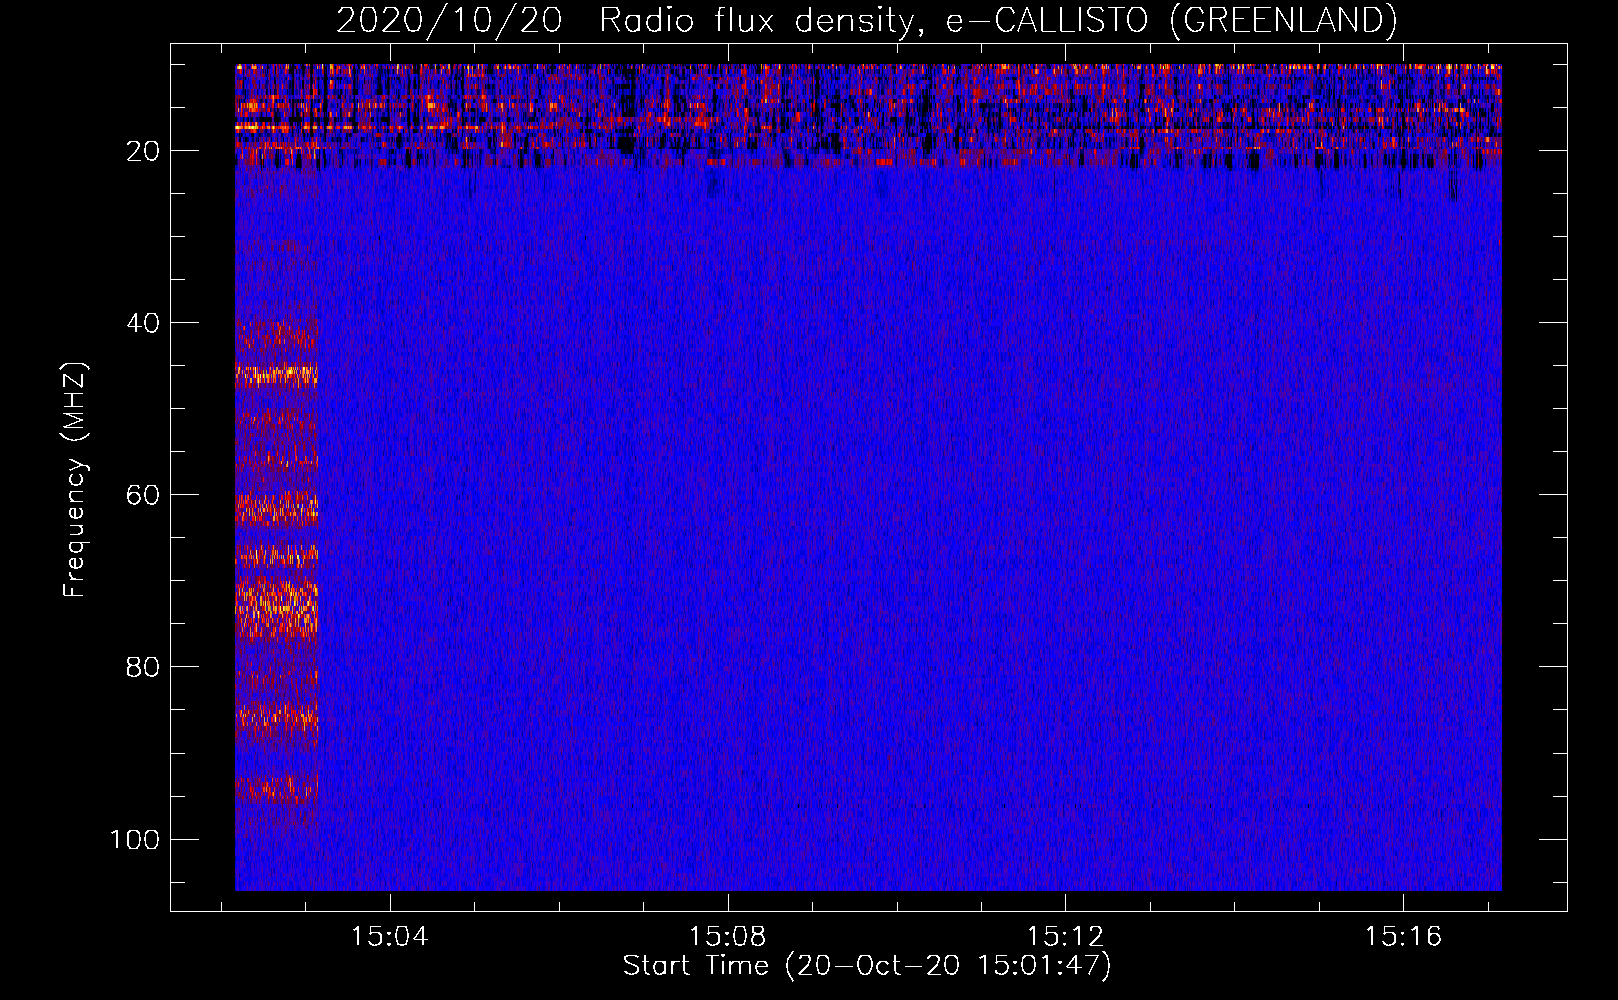Click the '60' frequency tick label

tap(143, 495)
